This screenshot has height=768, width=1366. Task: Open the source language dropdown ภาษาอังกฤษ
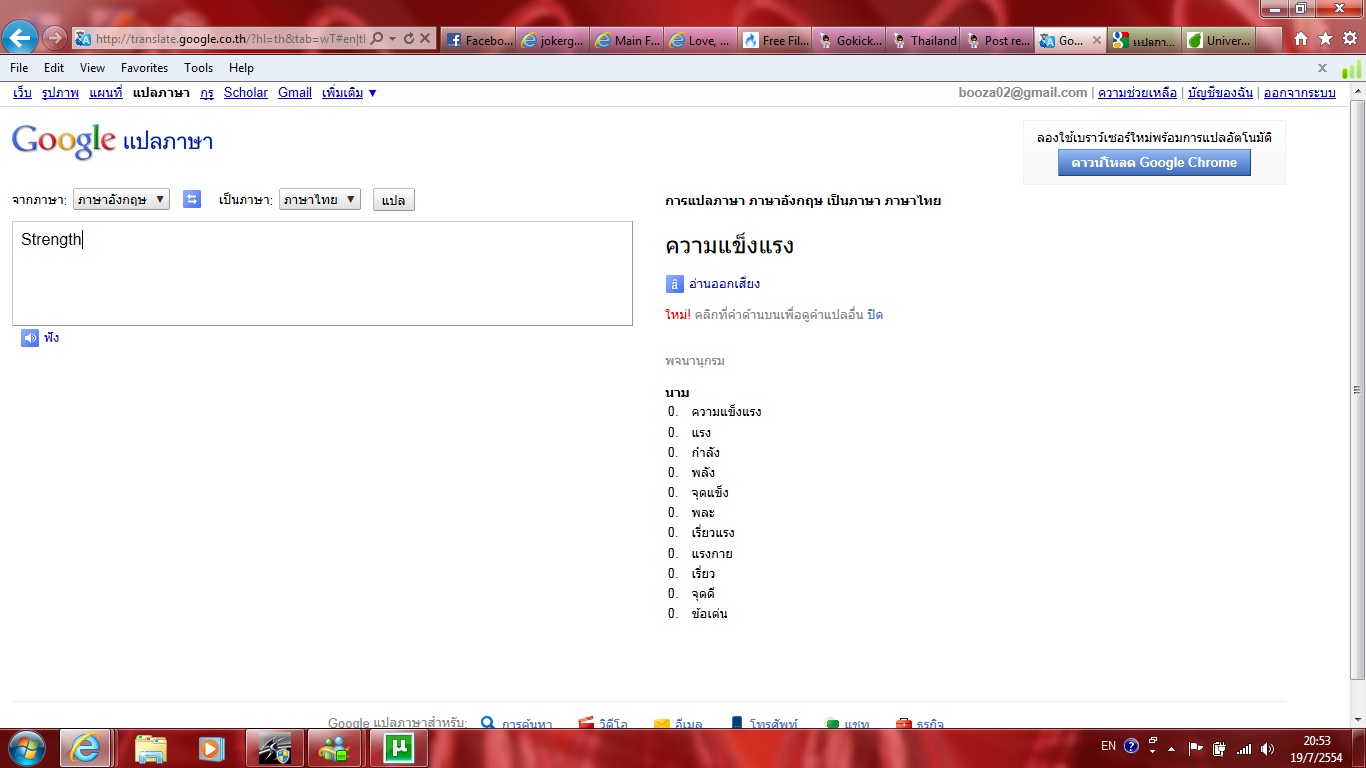coord(121,199)
